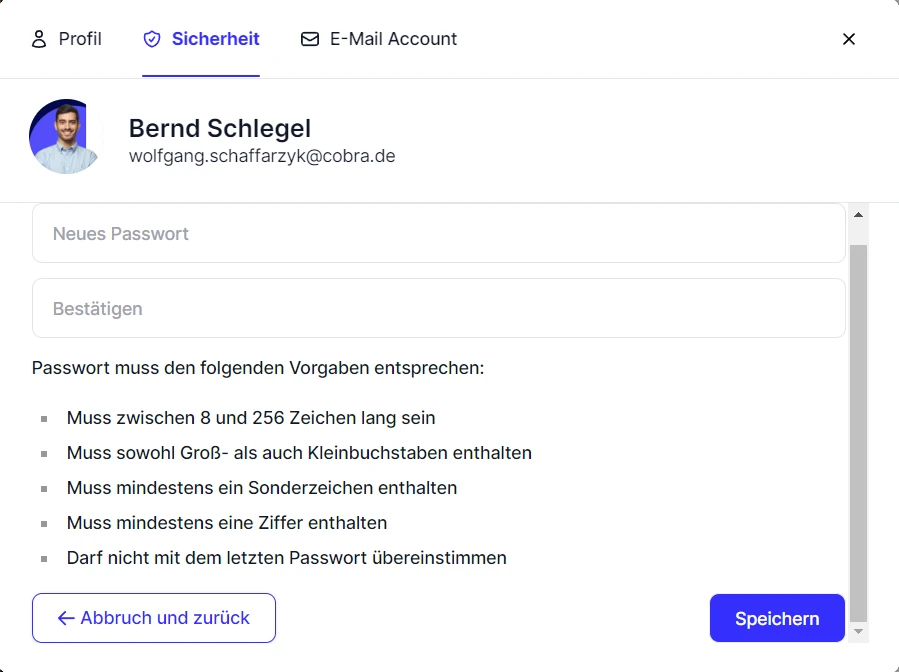Image resolution: width=899 pixels, height=672 pixels.
Task: Select the shield icon on Sicherheit tab
Action: [152, 39]
